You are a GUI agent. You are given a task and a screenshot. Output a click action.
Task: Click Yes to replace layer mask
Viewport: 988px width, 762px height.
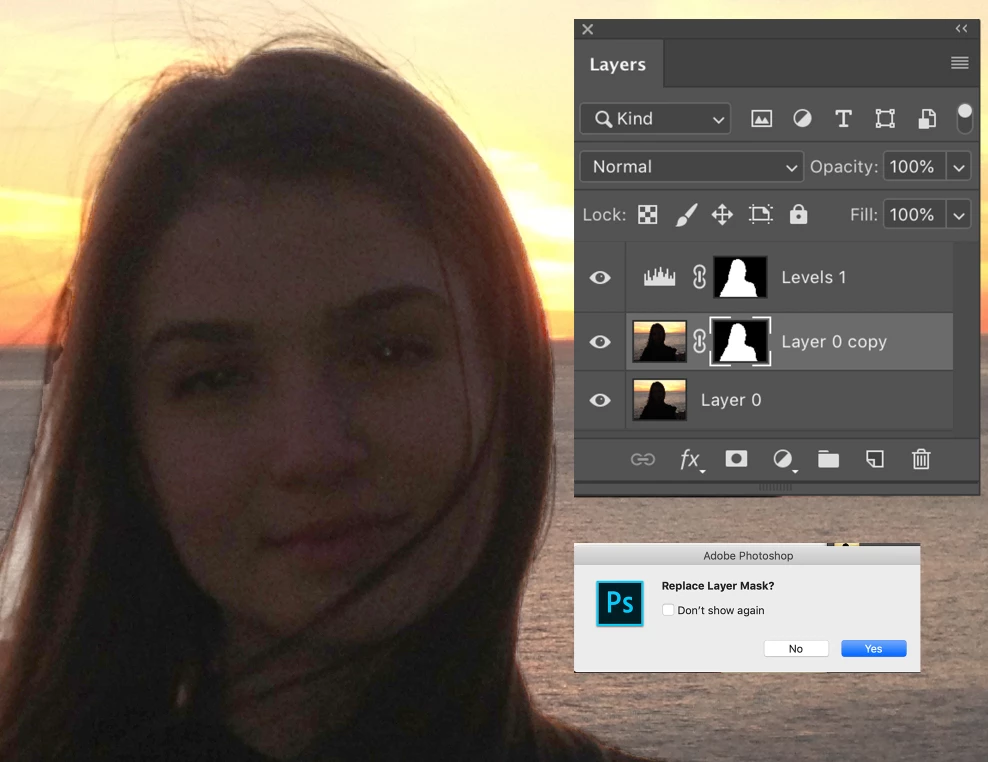coord(873,649)
